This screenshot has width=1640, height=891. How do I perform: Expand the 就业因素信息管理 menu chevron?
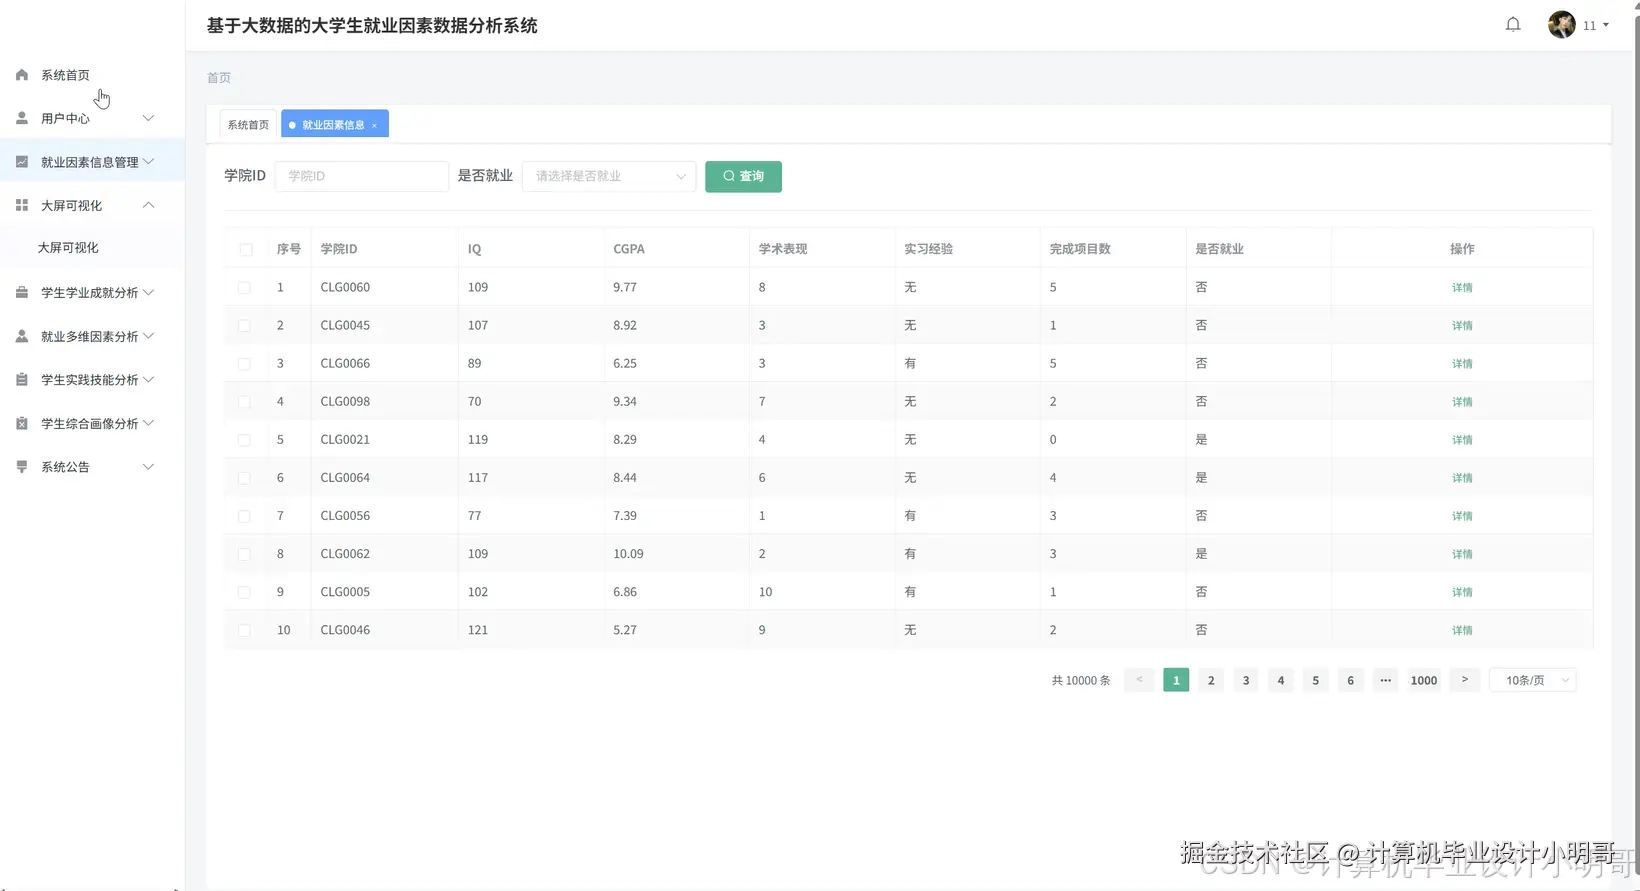(x=148, y=162)
